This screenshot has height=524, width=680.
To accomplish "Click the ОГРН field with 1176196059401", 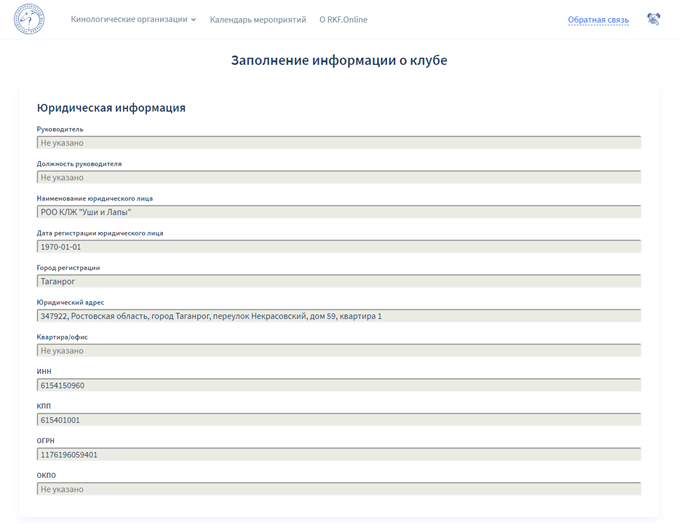I will point(338,455).
